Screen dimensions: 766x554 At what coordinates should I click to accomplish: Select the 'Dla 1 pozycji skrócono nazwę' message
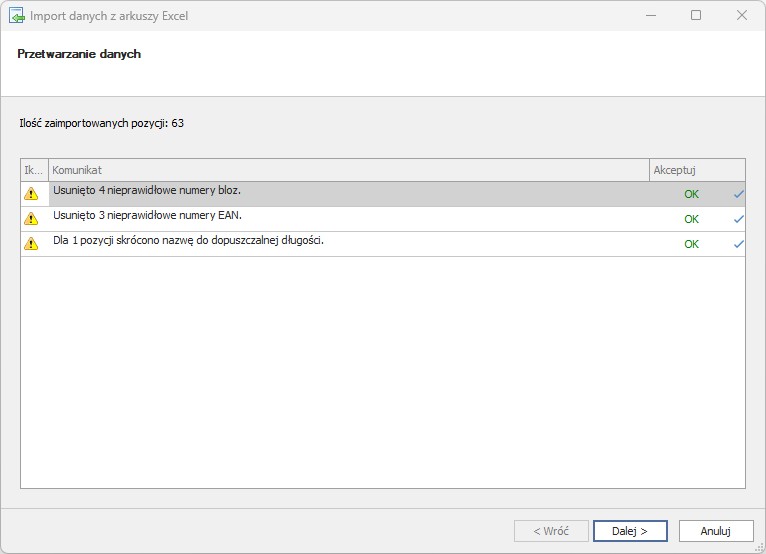pos(188,240)
